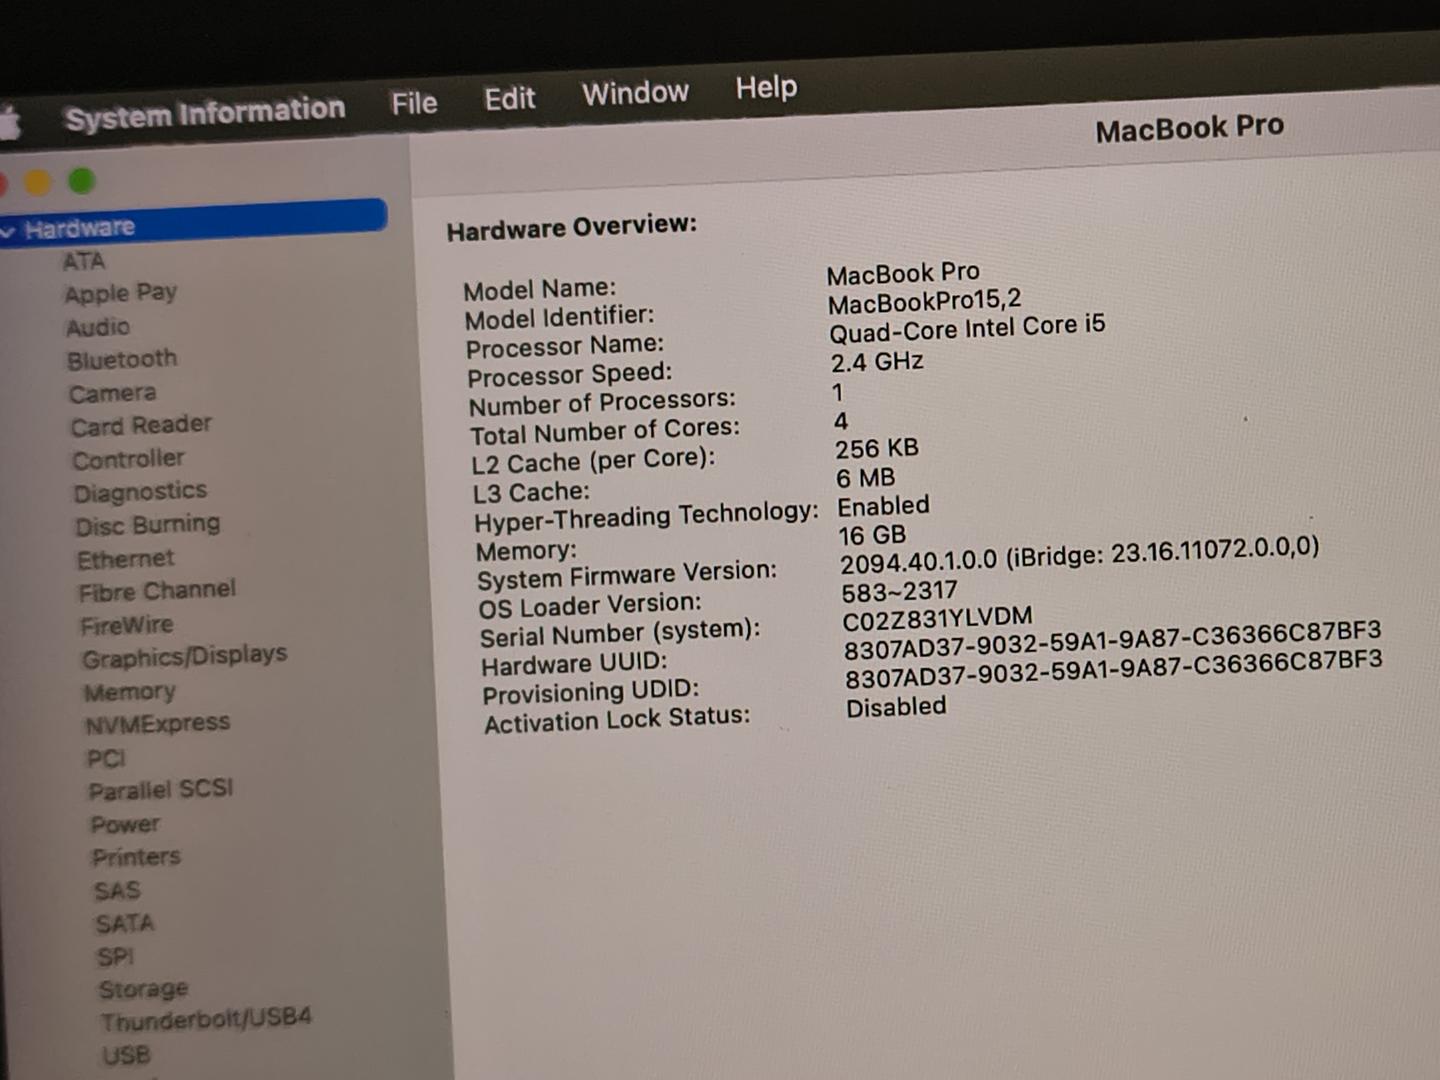The height and width of the screenshot is (1080, 1440).
Task: Select ATA in the sidebar
Action: [84, 262]
